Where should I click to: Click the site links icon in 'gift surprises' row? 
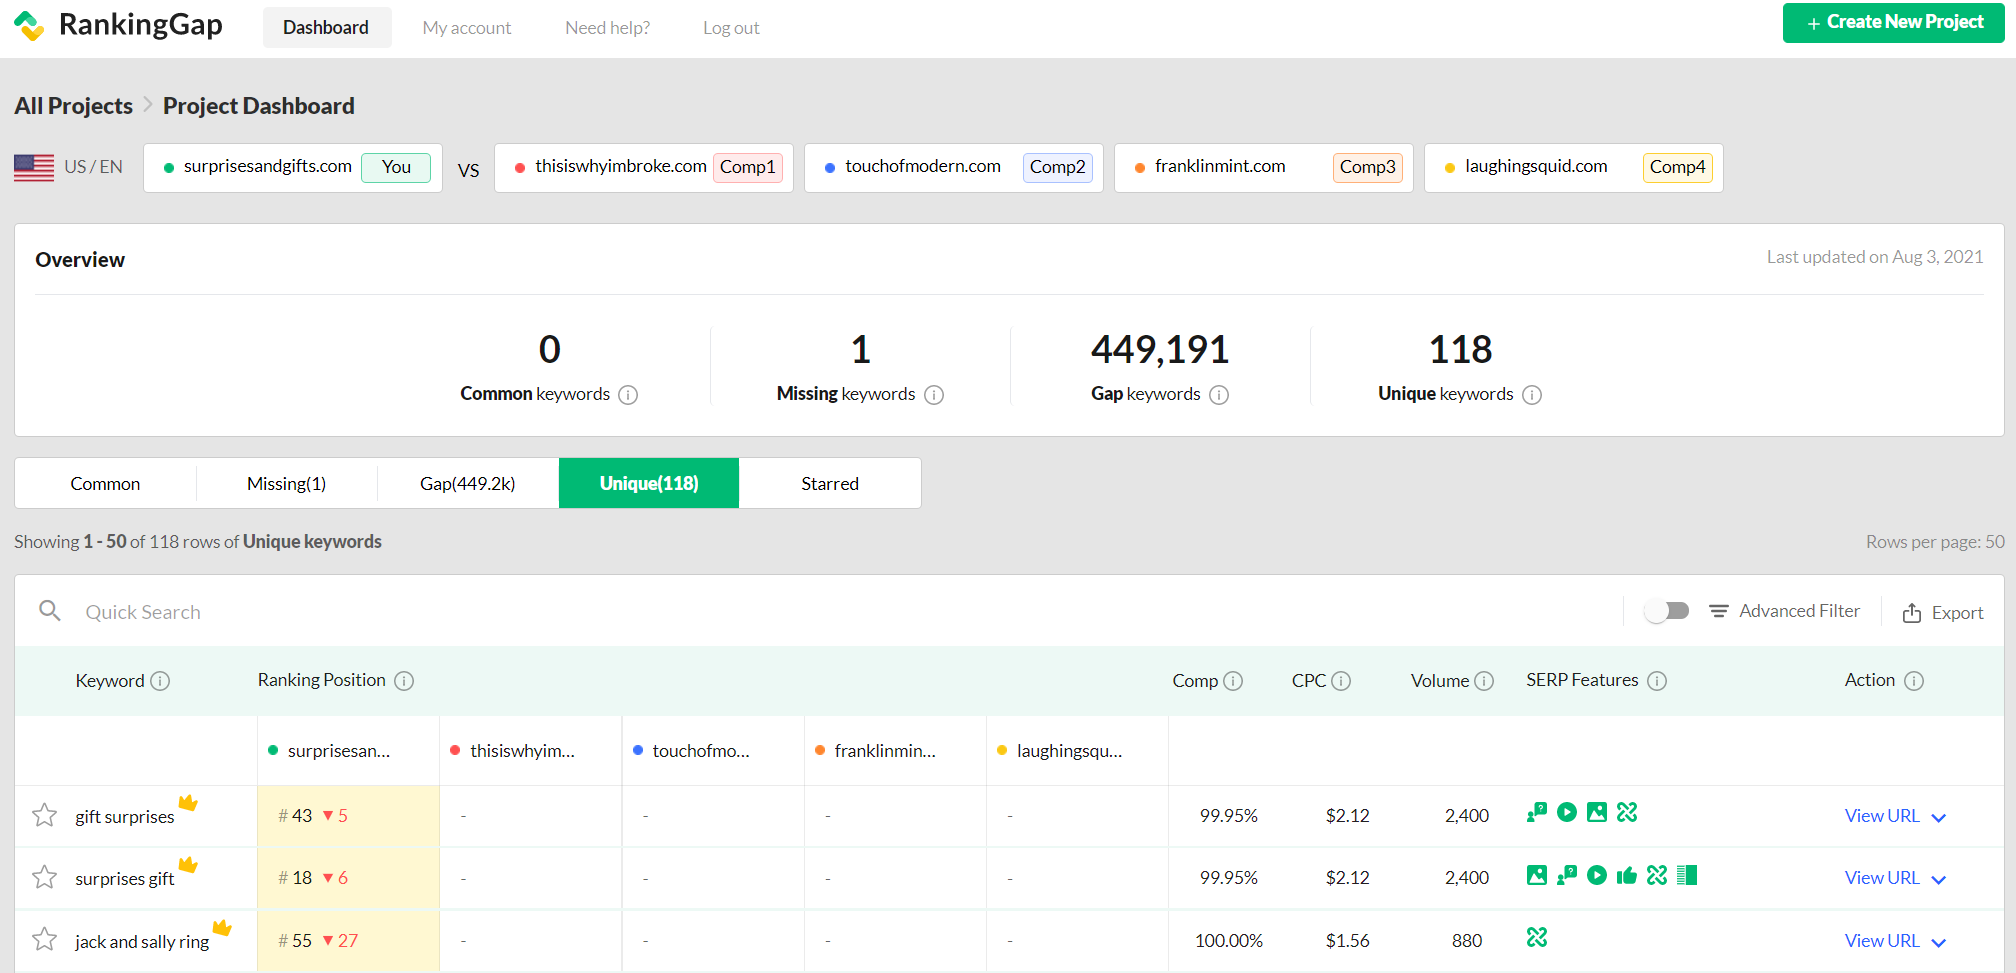click(1627, 812)
